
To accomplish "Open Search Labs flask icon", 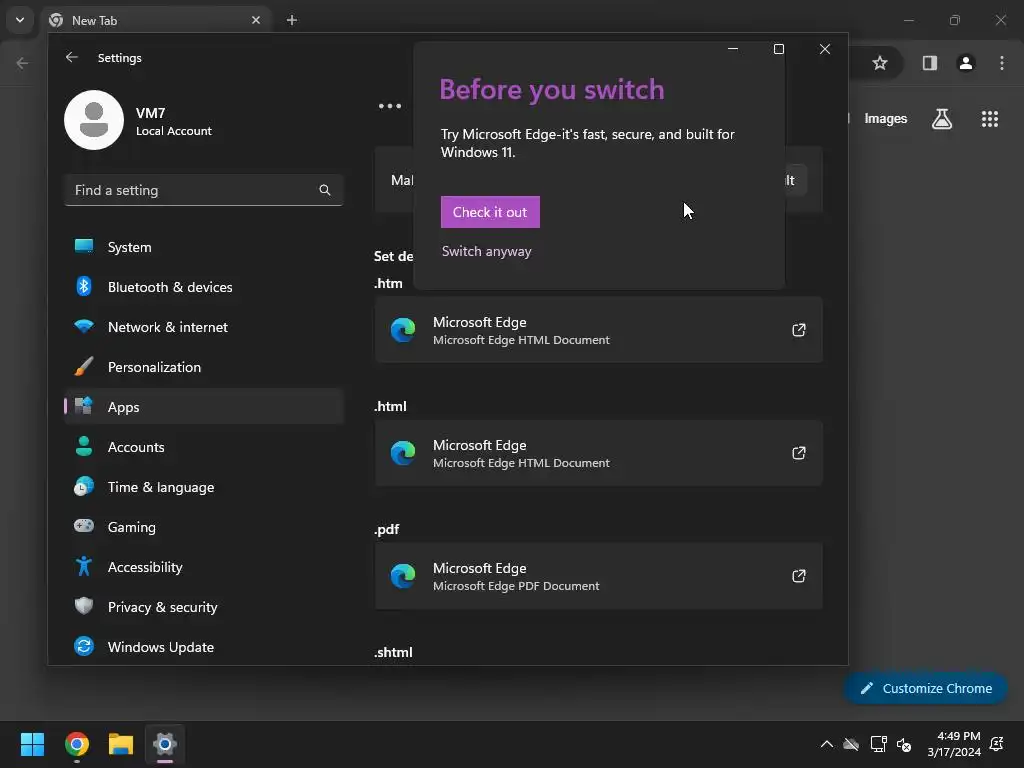I will pyautogui.click(x=942, y=119).
